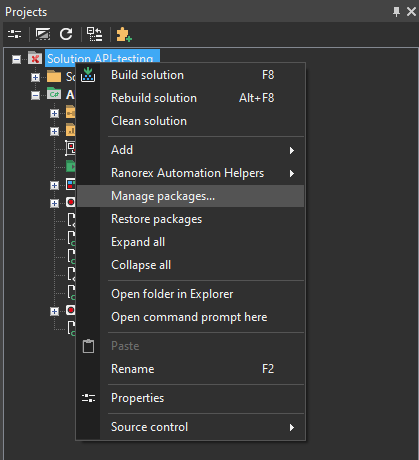Click the collapse tree view toolbar icon
This screenshot has width=419, height=460.
(x=95, y=34)
